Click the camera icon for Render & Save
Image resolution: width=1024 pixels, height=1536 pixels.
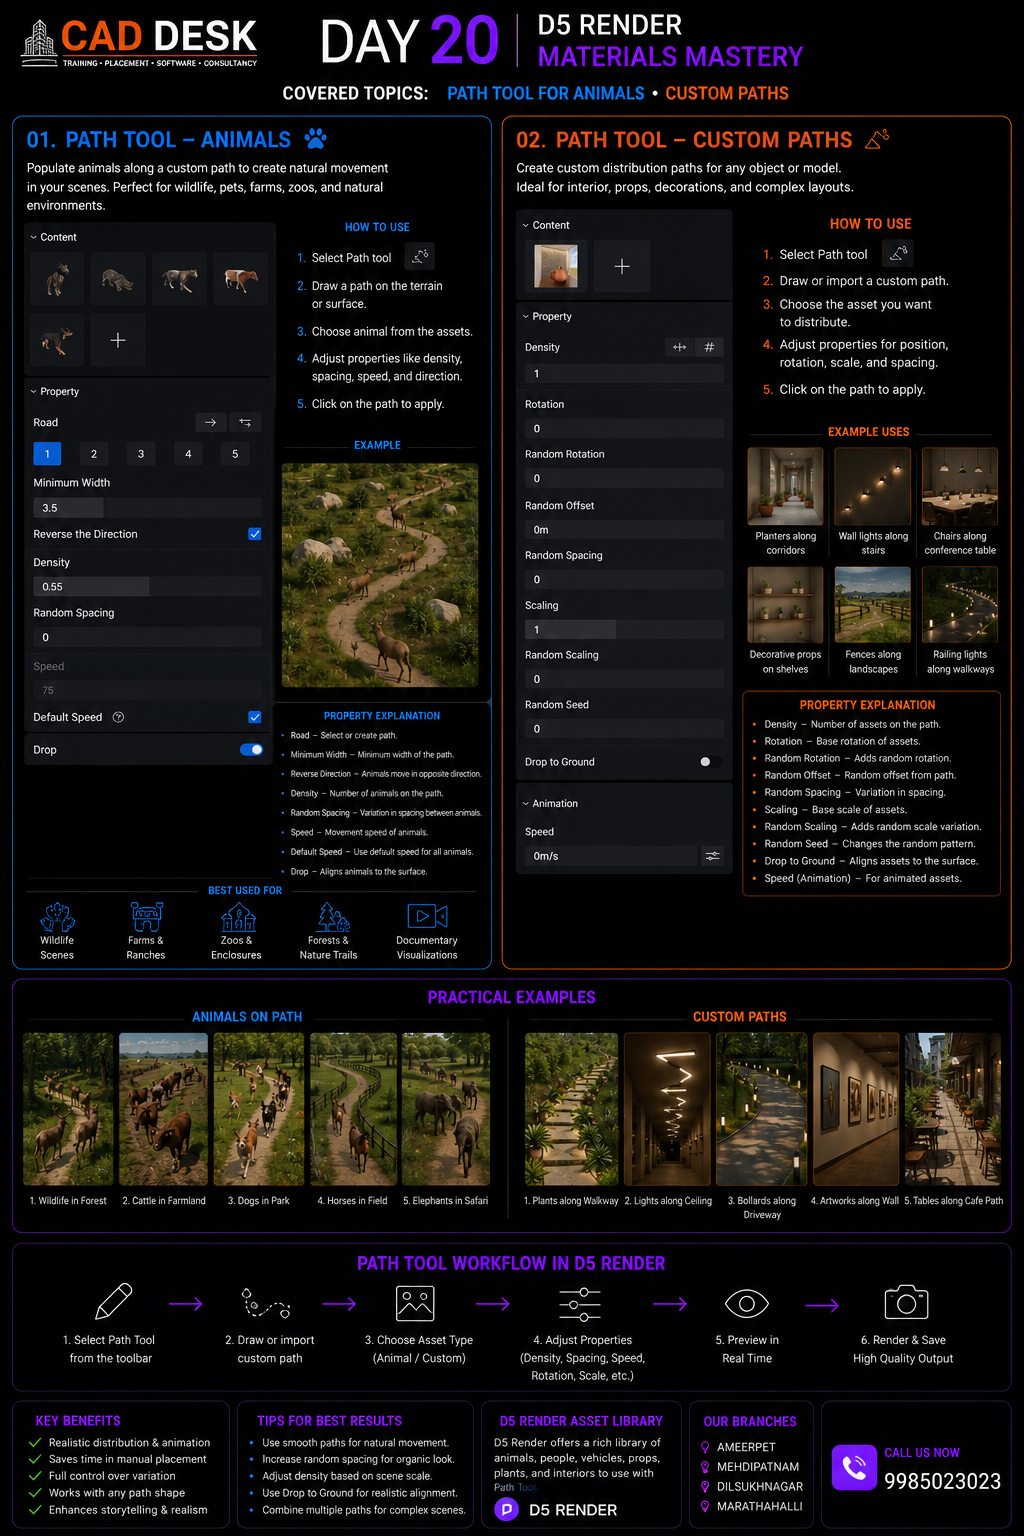906,1302
